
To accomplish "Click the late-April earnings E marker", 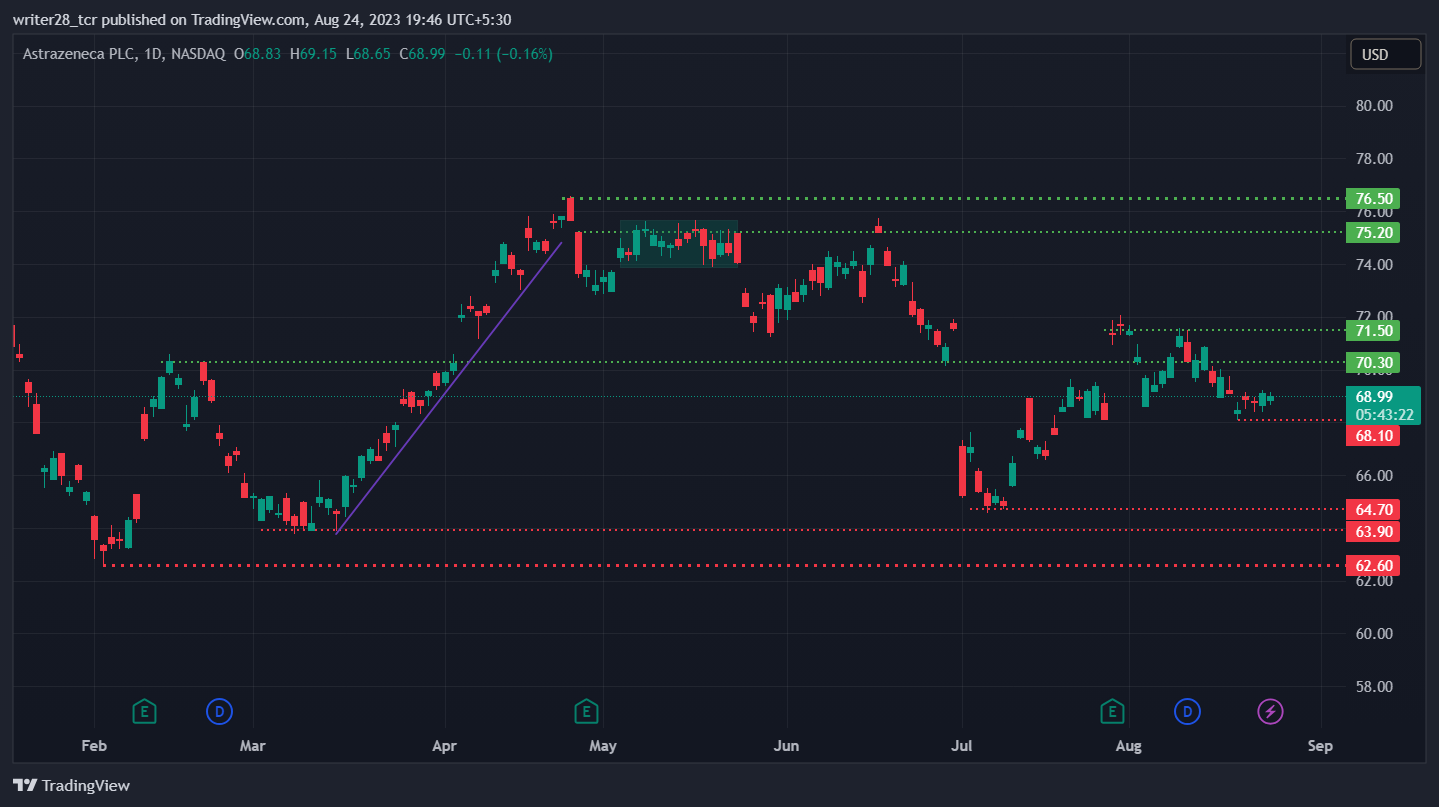I will (x=586, y=712).
